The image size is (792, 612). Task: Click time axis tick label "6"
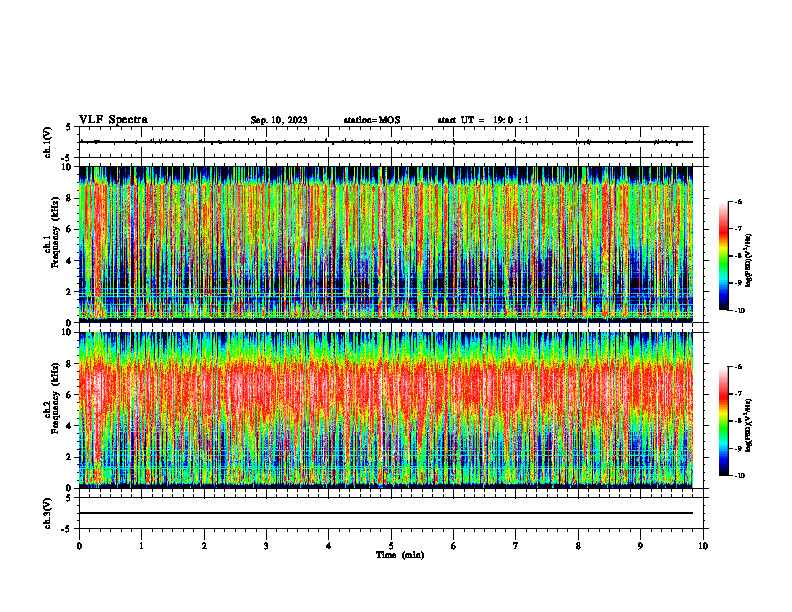tap(454, 546)
